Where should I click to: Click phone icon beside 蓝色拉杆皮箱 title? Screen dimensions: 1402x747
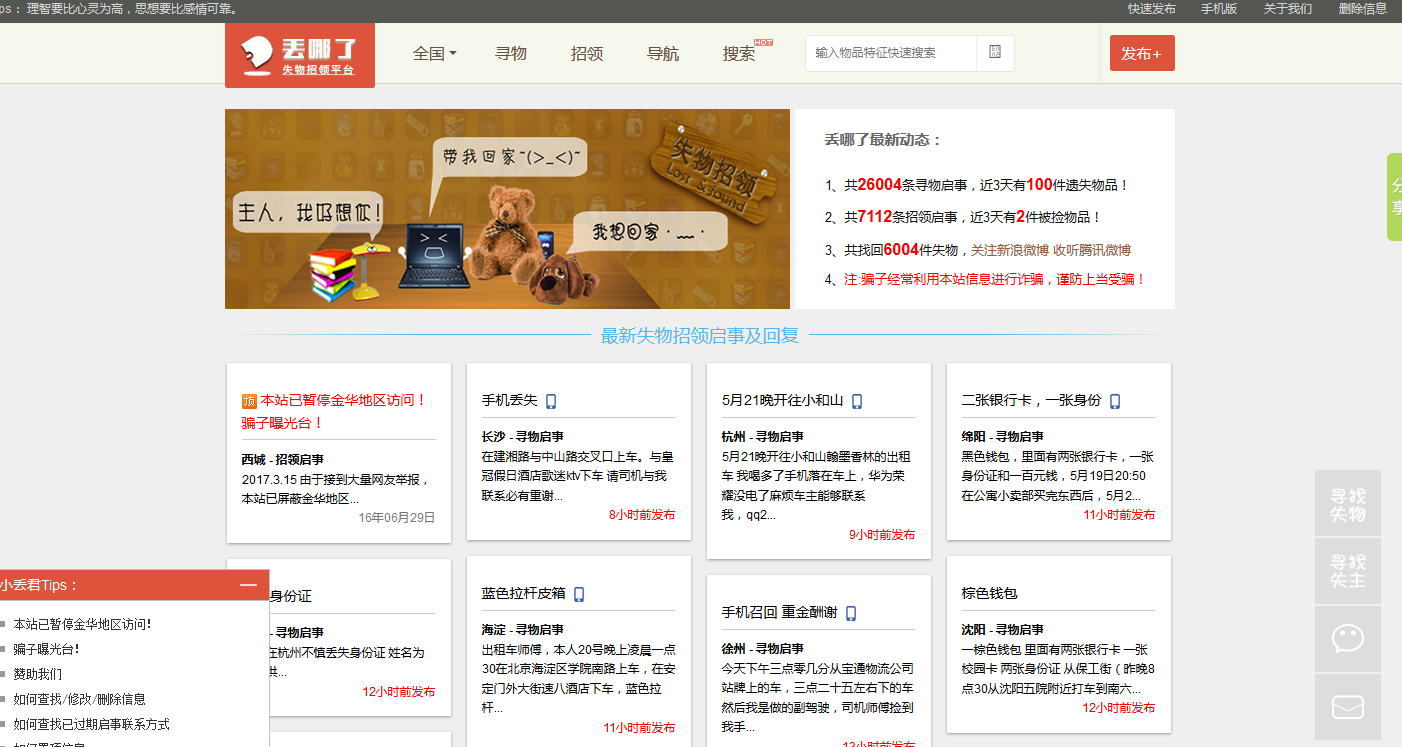[579, 594]
